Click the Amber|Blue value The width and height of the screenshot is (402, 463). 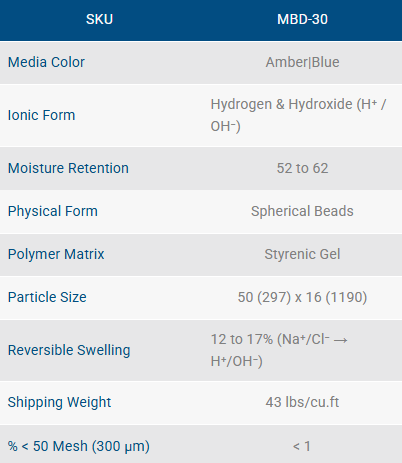[x=302, y=62]
